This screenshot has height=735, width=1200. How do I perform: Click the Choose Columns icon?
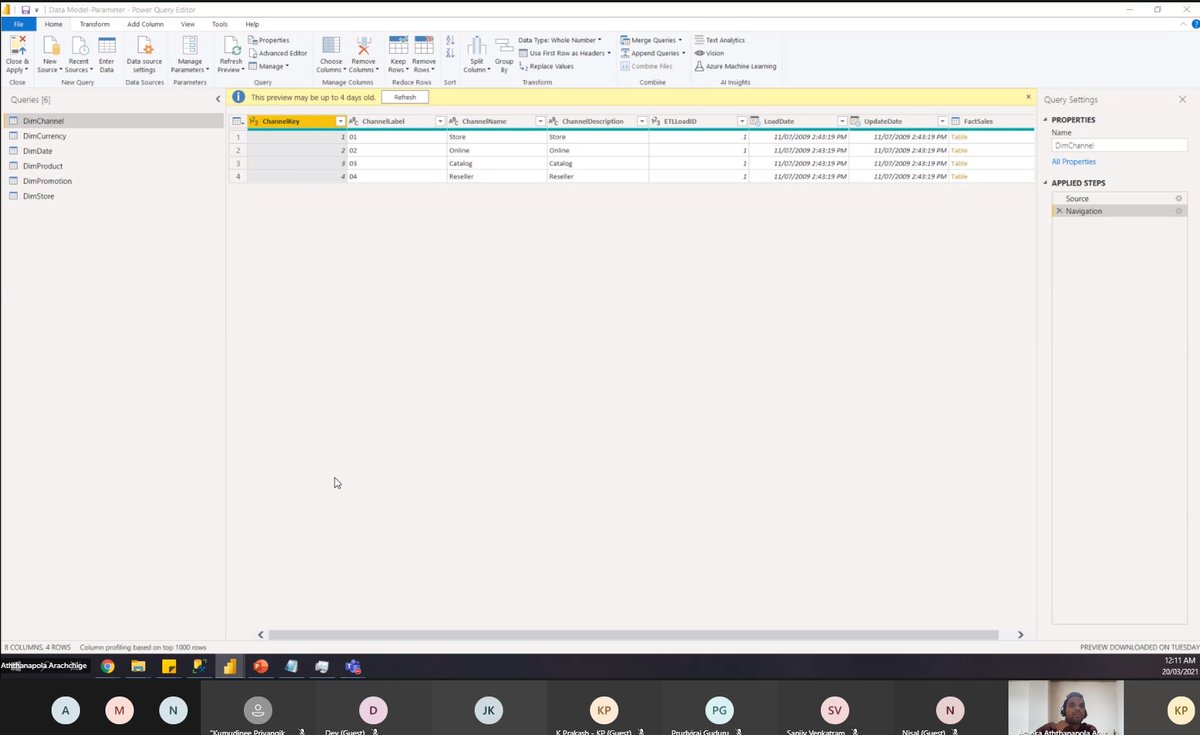[331, 45]
